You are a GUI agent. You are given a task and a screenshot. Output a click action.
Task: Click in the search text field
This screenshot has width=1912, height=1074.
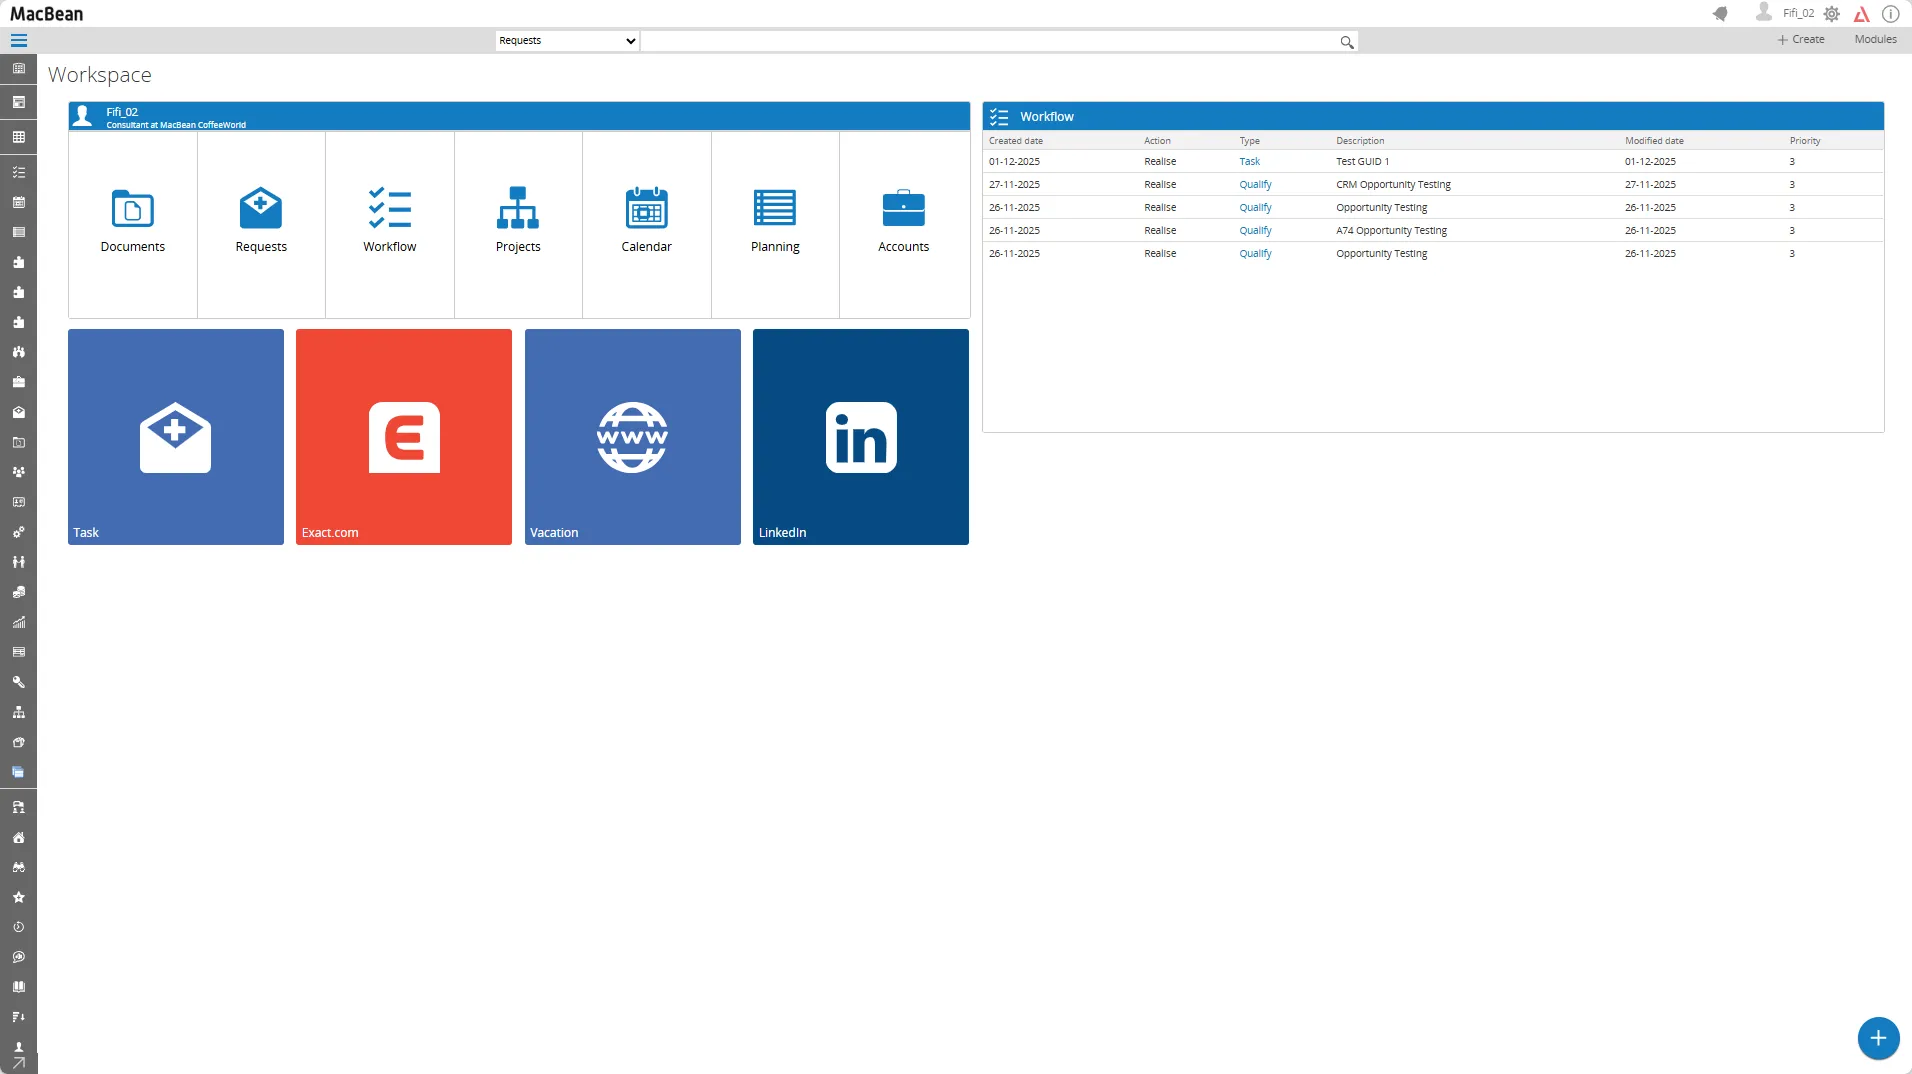click(x=988, y=41)
